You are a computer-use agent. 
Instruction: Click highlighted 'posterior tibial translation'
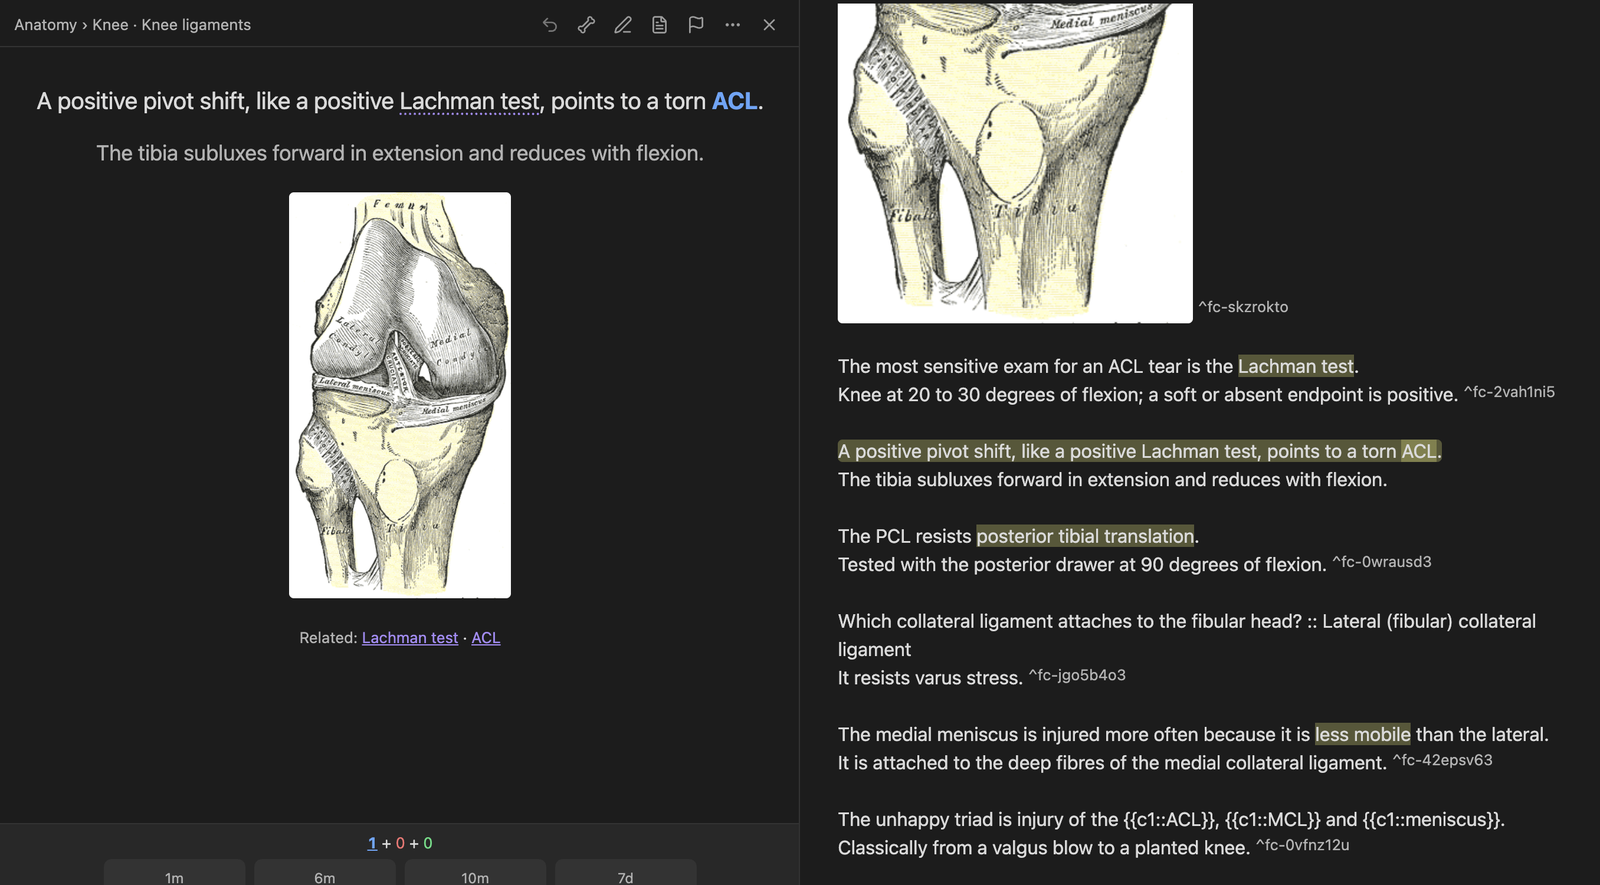pos(1085,536)
